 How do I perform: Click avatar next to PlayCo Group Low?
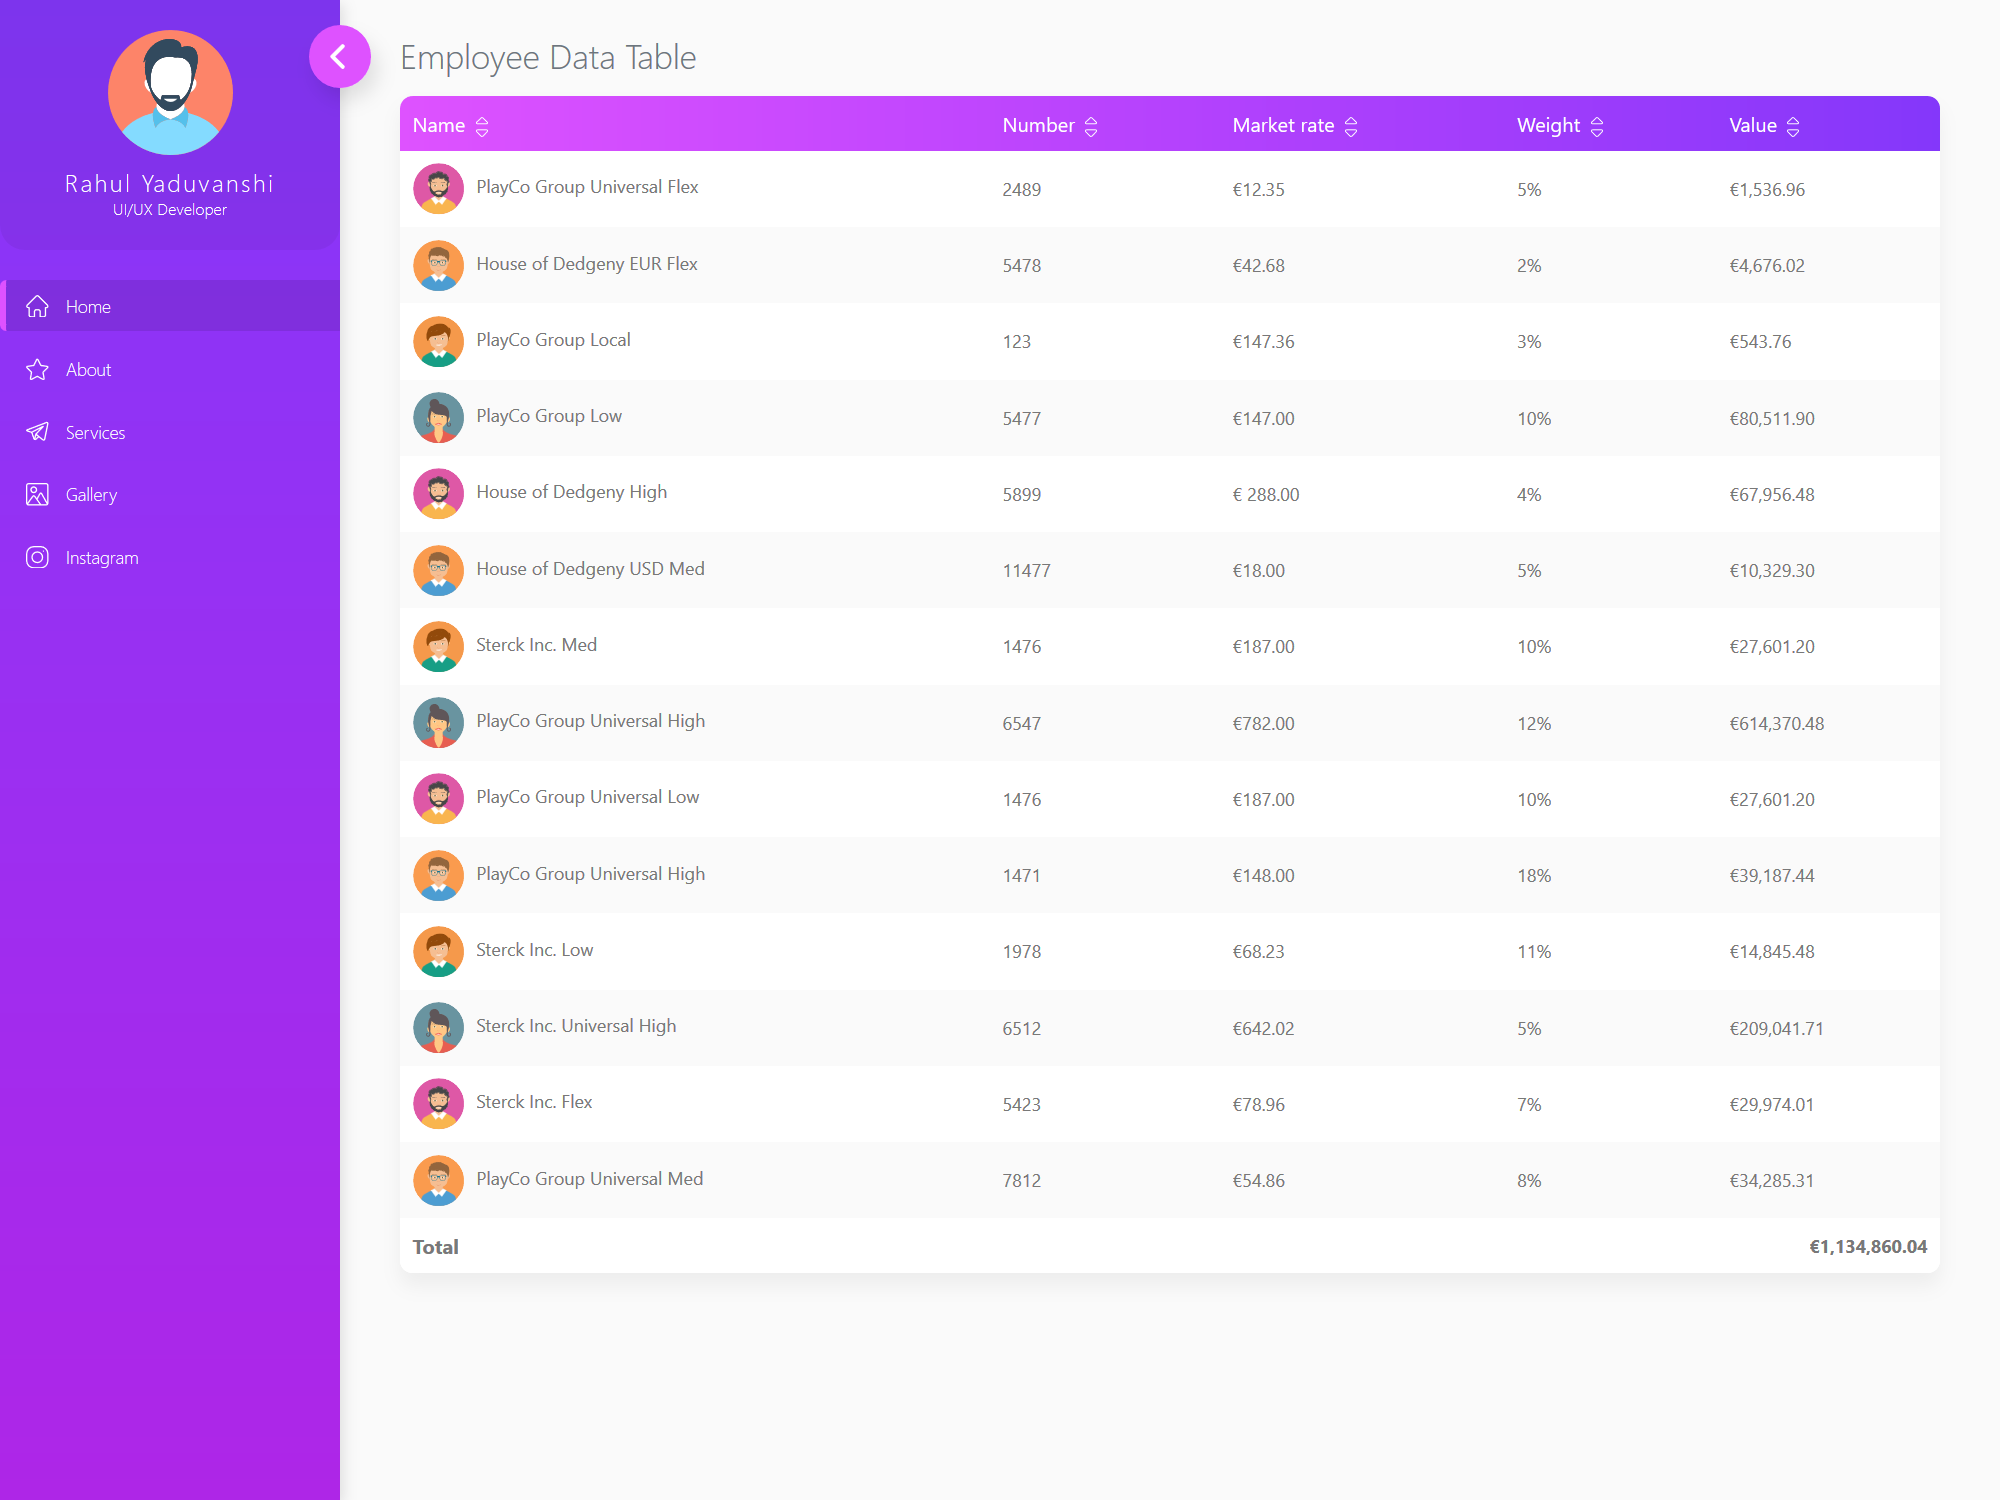(x=438, y=418)
